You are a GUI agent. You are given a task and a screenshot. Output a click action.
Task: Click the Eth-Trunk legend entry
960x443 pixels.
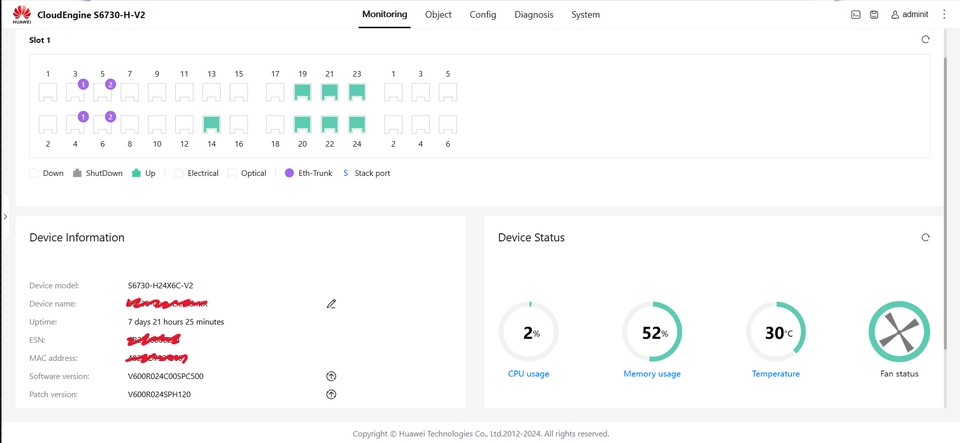(x=309, y=173)
